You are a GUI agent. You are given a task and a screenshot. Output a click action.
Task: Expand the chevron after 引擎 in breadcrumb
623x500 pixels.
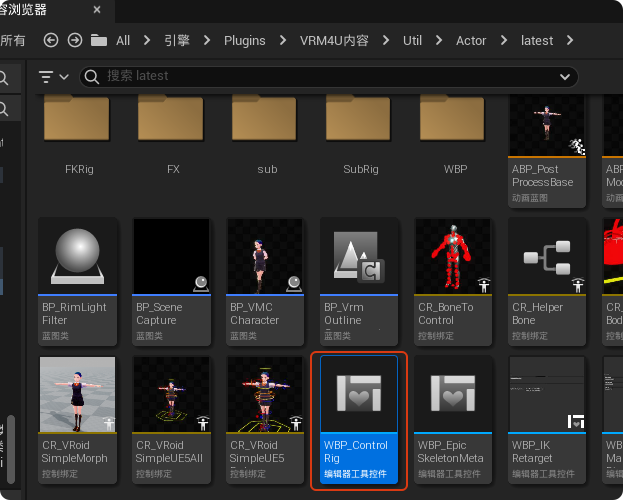click(x=207, y=40)
